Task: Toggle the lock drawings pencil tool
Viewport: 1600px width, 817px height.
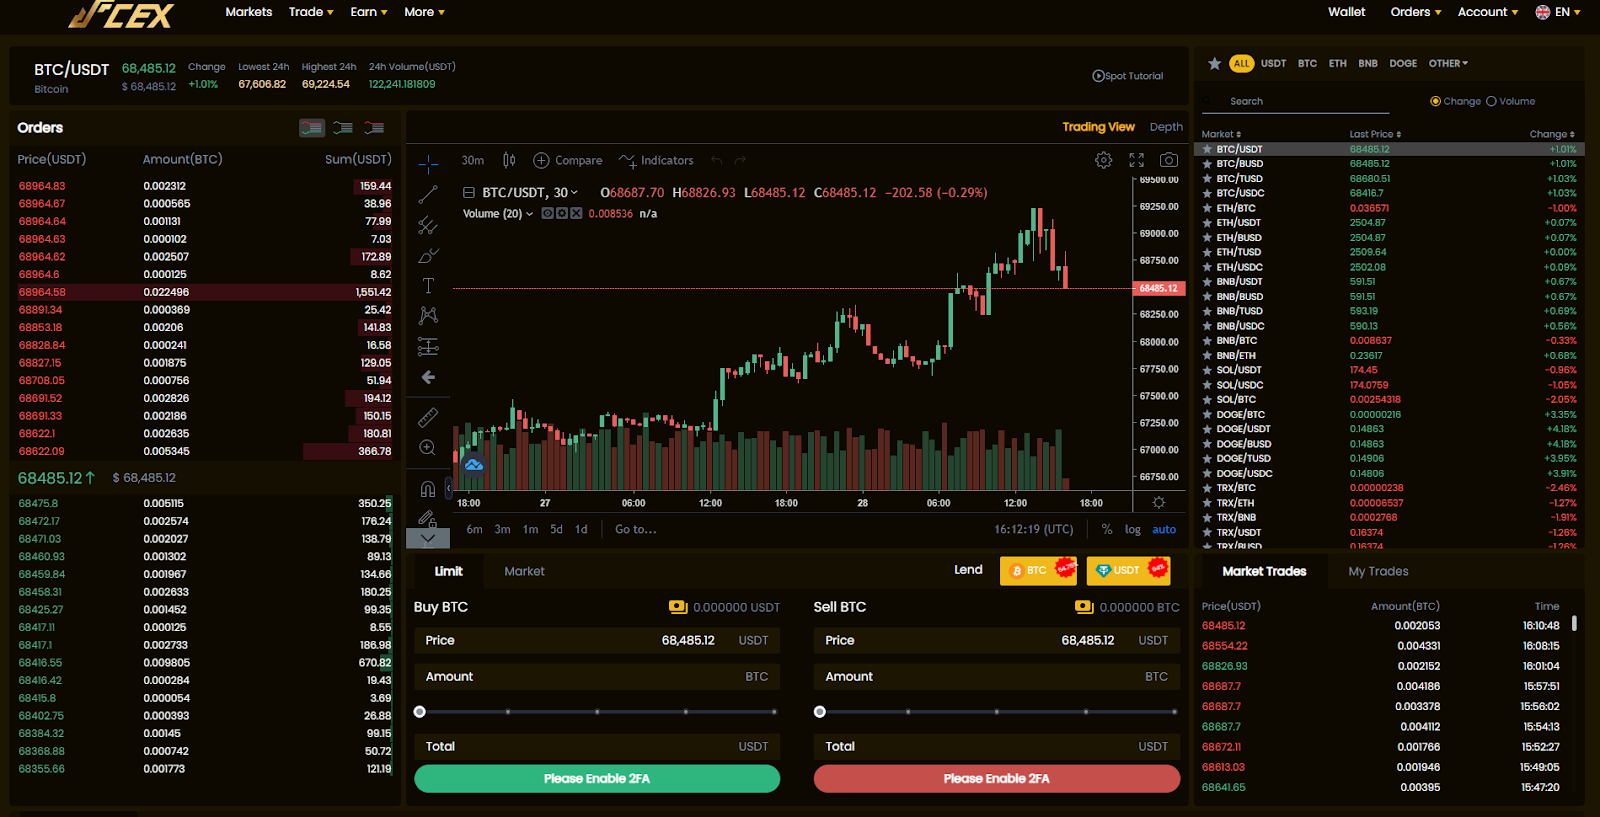Action: (428, 518)
